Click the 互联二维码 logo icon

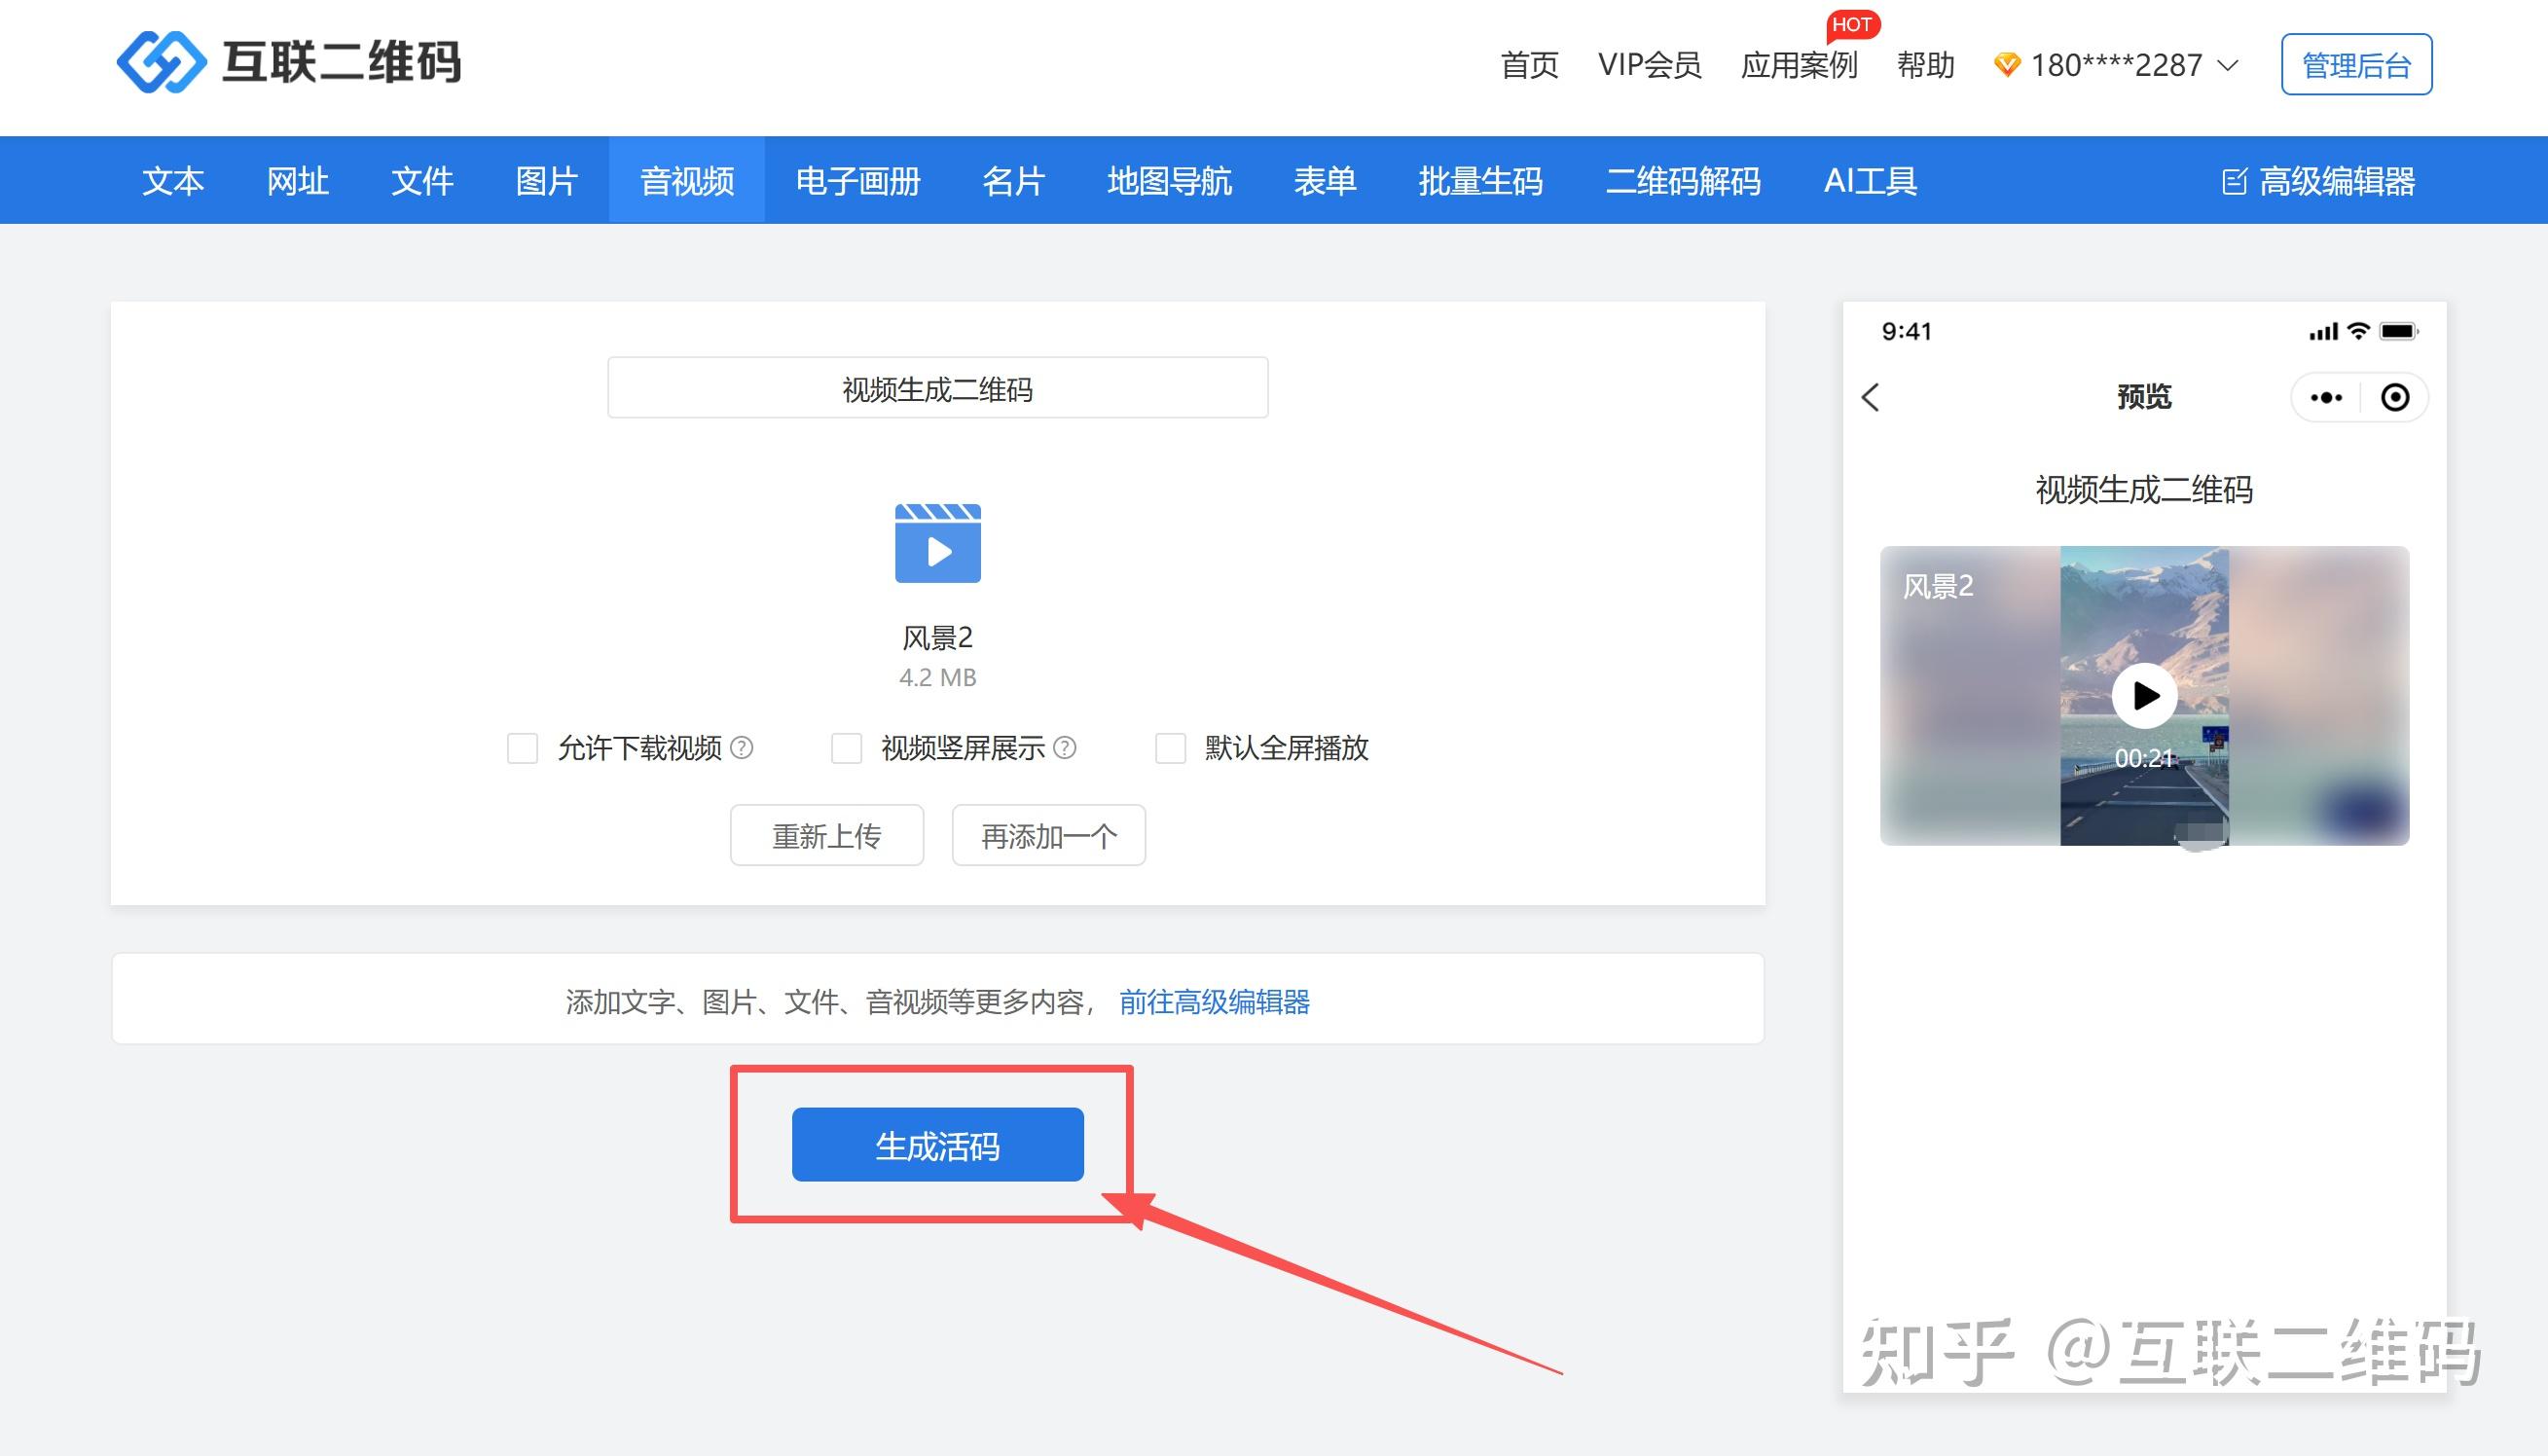(162, 62)
